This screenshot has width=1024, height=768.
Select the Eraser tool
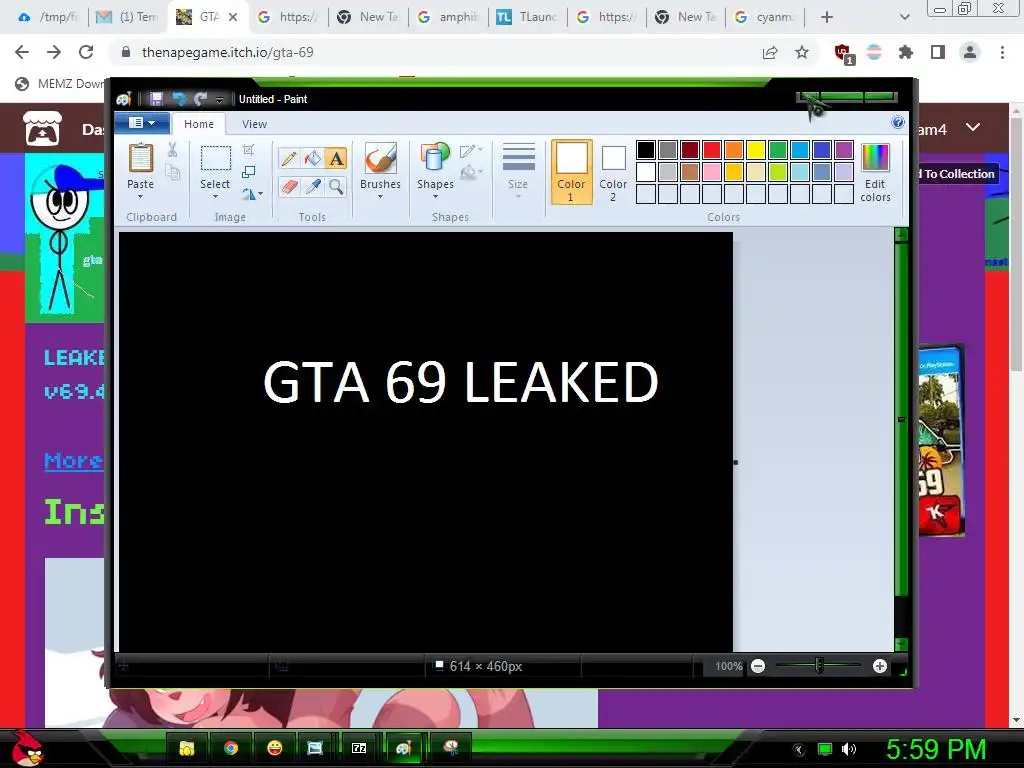coord(289,187)
